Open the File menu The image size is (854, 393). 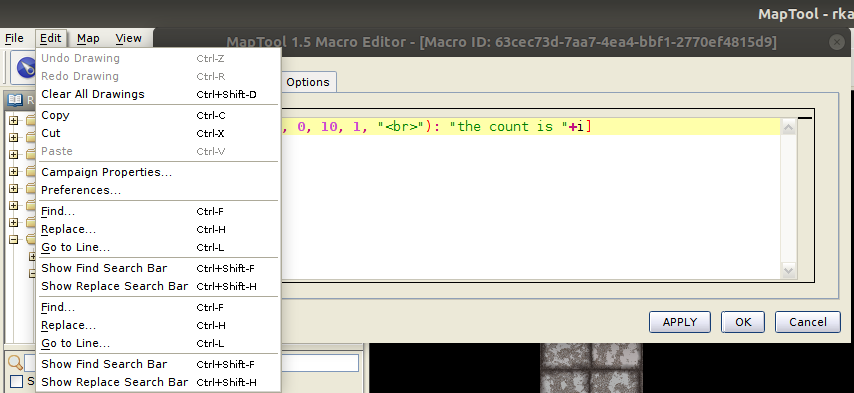pos(14,38)
